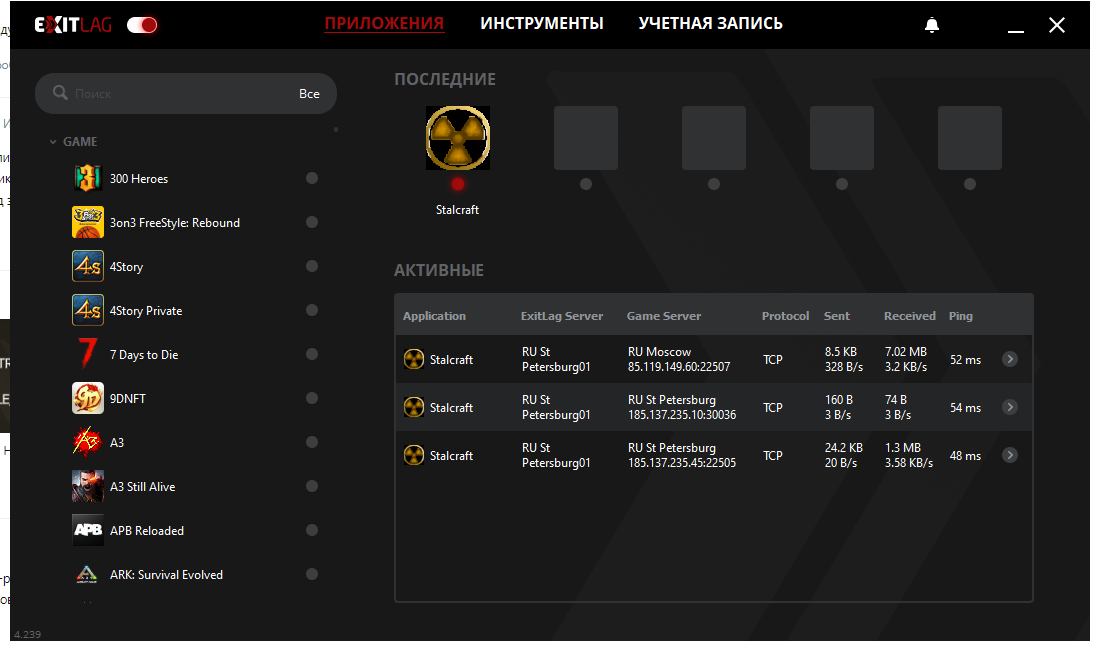This screenshot has height=646, width=1109.
Task: Select the 185.137.235.45:22505 game server cell
Action: pyautogui.click(x=682, y=456)
